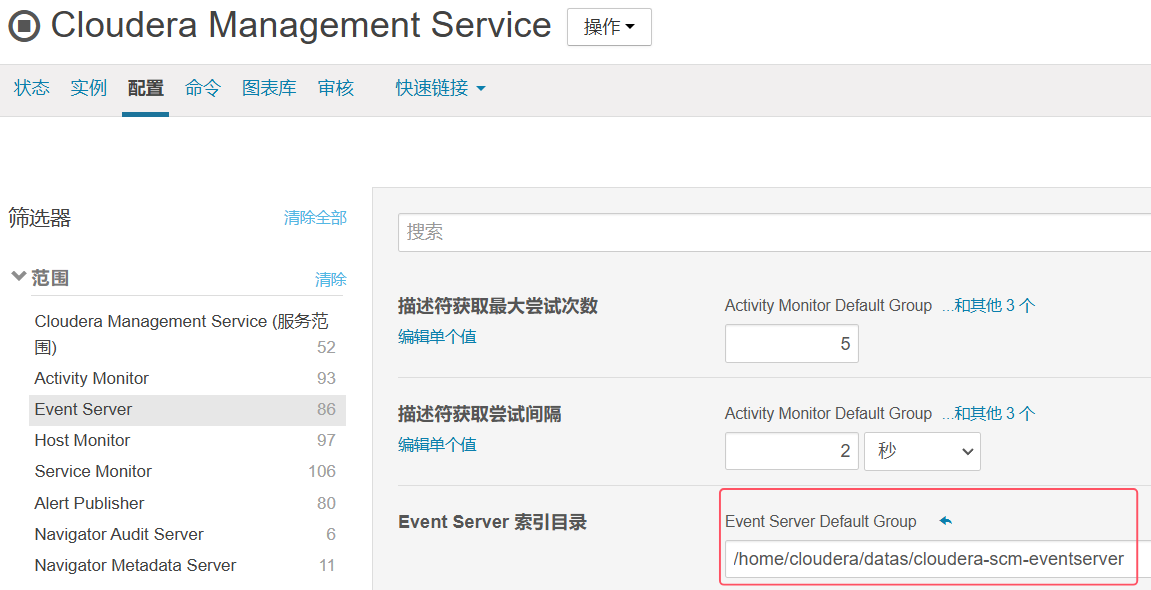Click 清除 to reset the scope filter
The height and width of the screenshot is (590, 1151).
click(331, 280)
